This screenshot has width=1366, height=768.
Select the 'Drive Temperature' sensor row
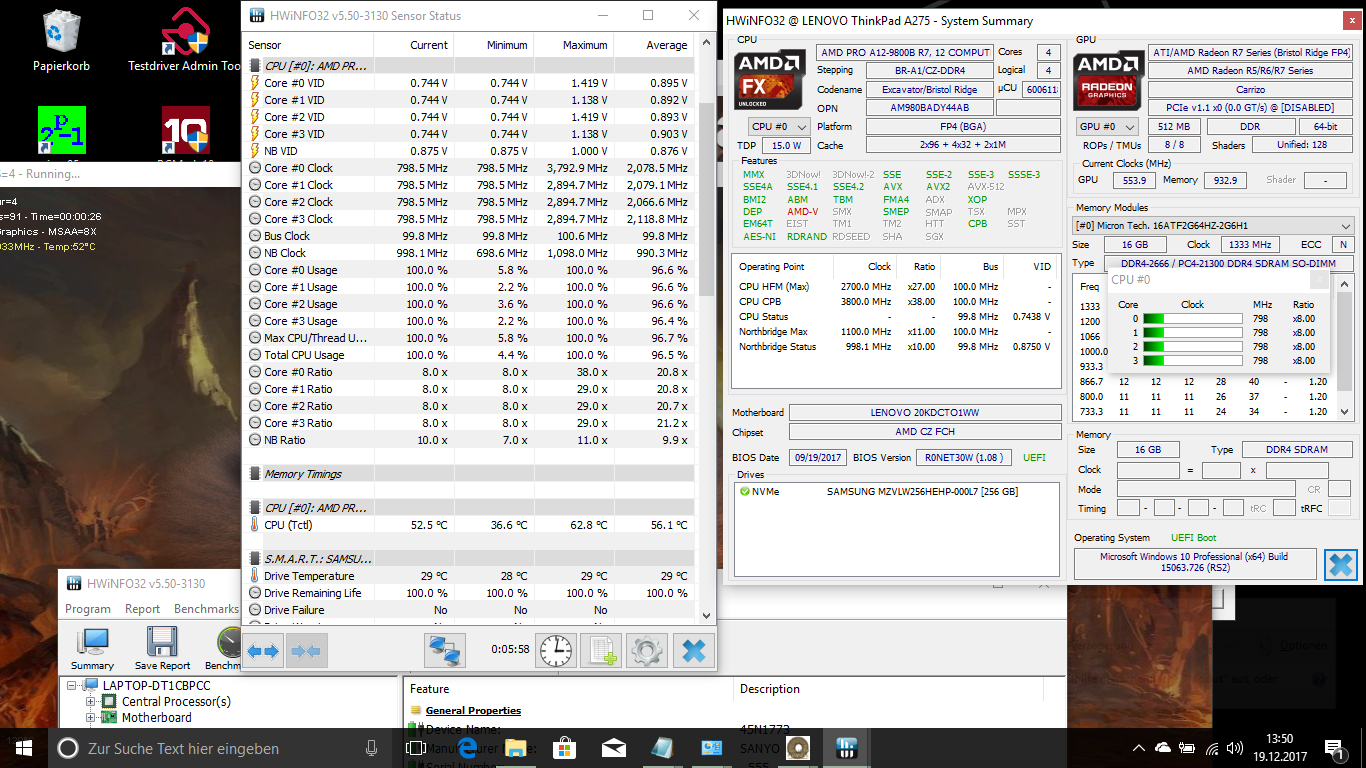pos(470,576)
